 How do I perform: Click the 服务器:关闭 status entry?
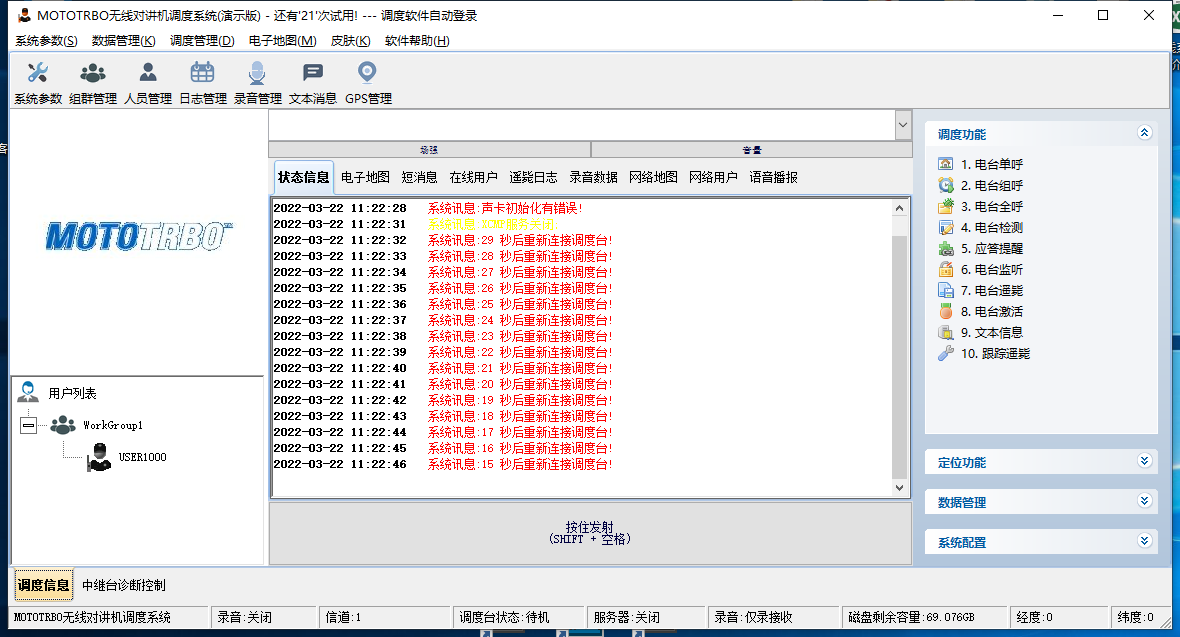click(x=646, y=617)
